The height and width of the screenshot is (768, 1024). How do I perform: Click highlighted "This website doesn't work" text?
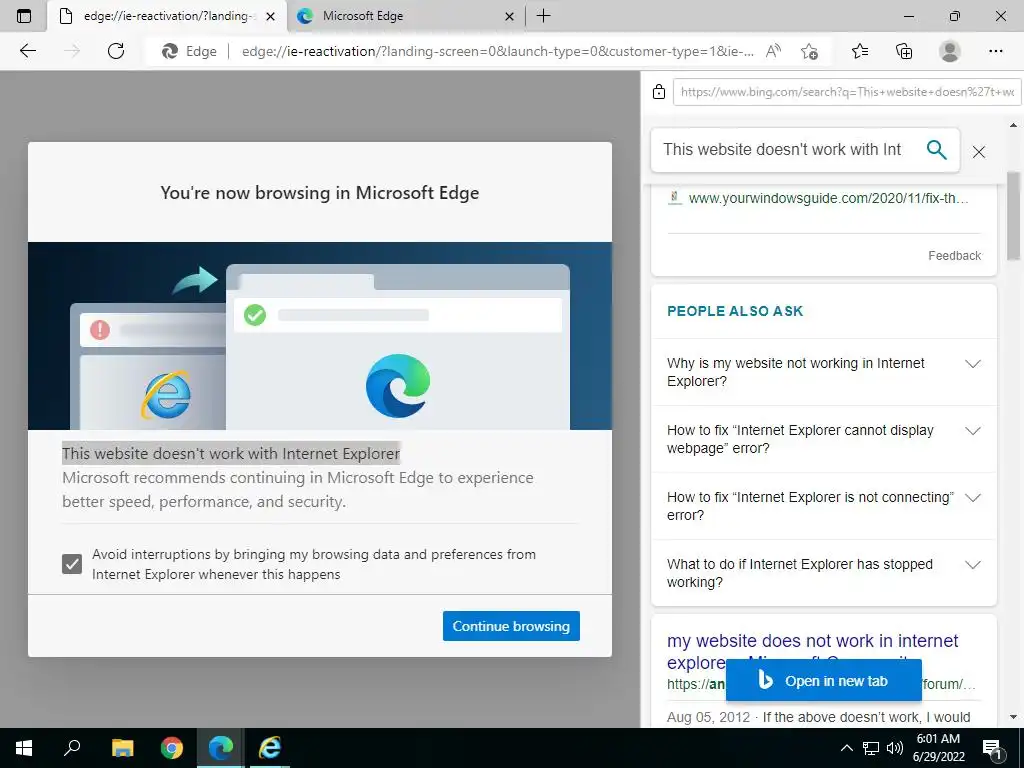[x=231, y=453]
